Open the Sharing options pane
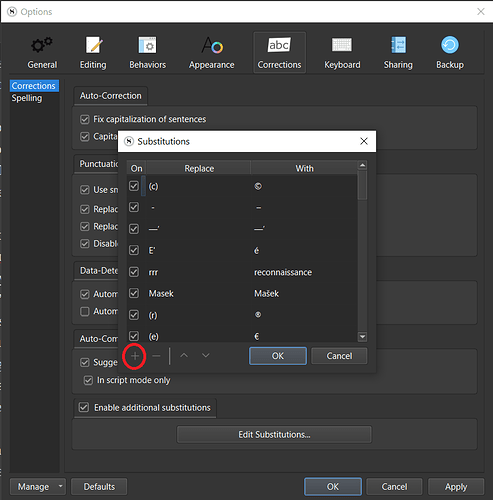493x500 pixels. pyautogui.click(x=398, y=53)
